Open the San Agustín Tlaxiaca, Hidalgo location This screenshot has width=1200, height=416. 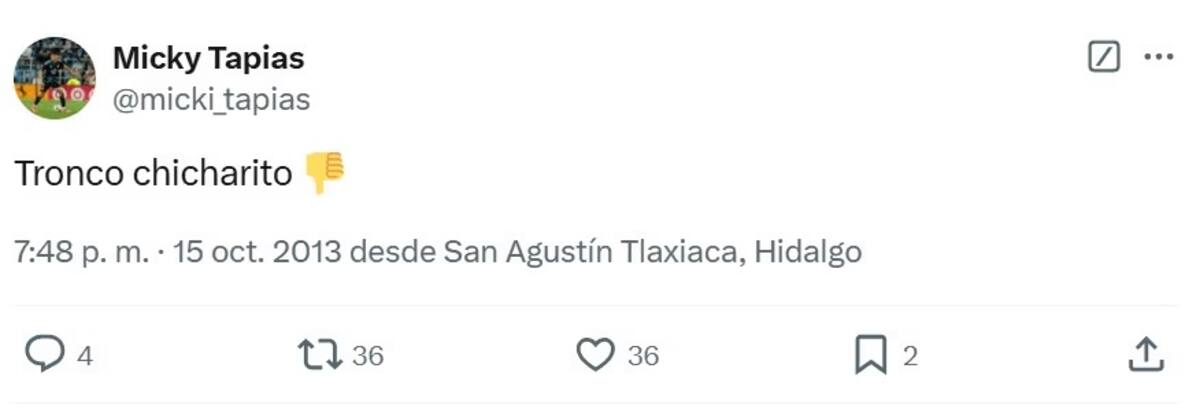(x=652, y=252)
